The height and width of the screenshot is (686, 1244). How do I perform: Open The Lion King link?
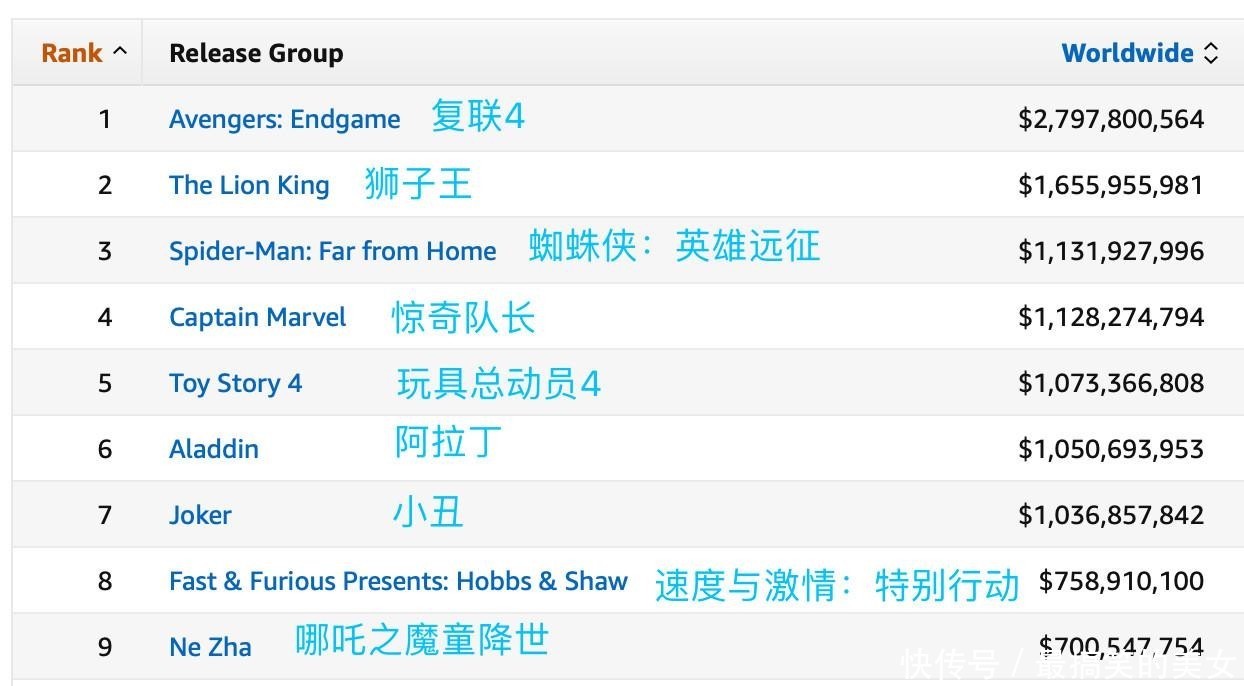249,185
